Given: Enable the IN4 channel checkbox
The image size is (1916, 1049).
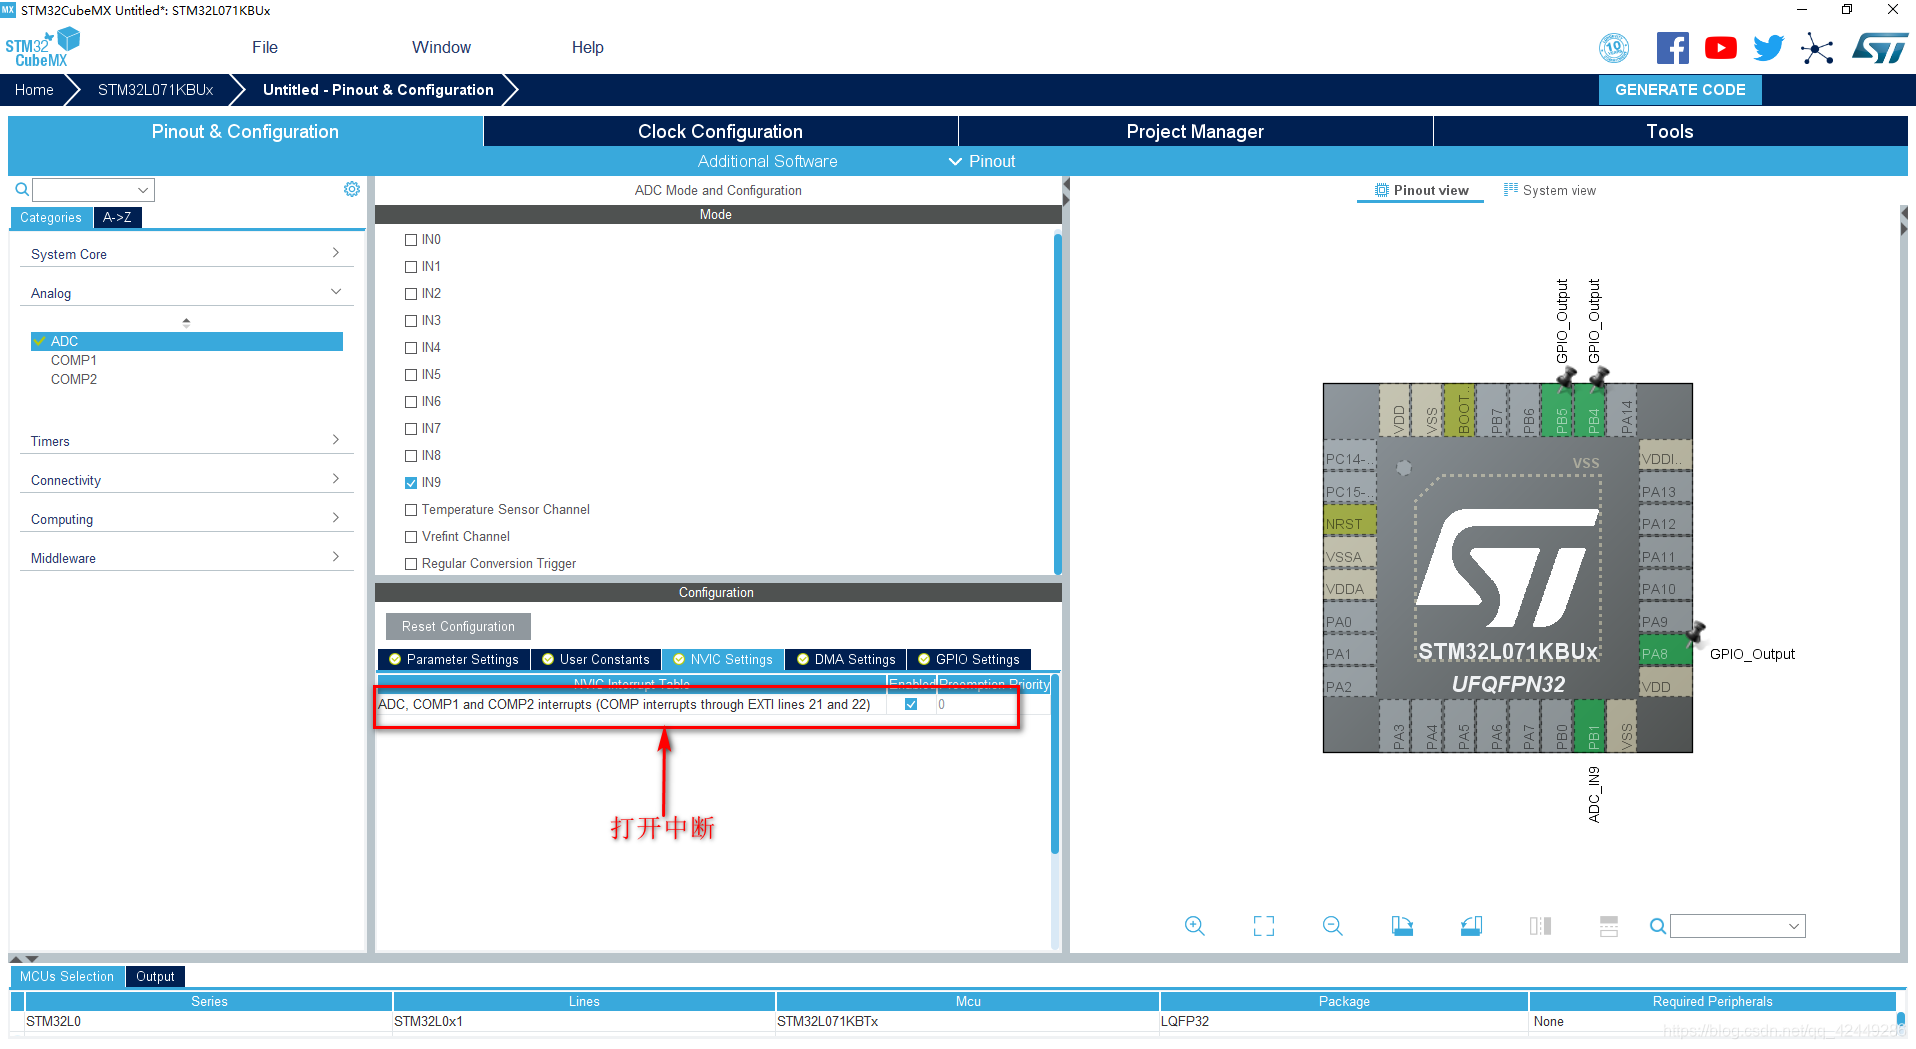Looking at the screenshot, I should coord(411,348).
